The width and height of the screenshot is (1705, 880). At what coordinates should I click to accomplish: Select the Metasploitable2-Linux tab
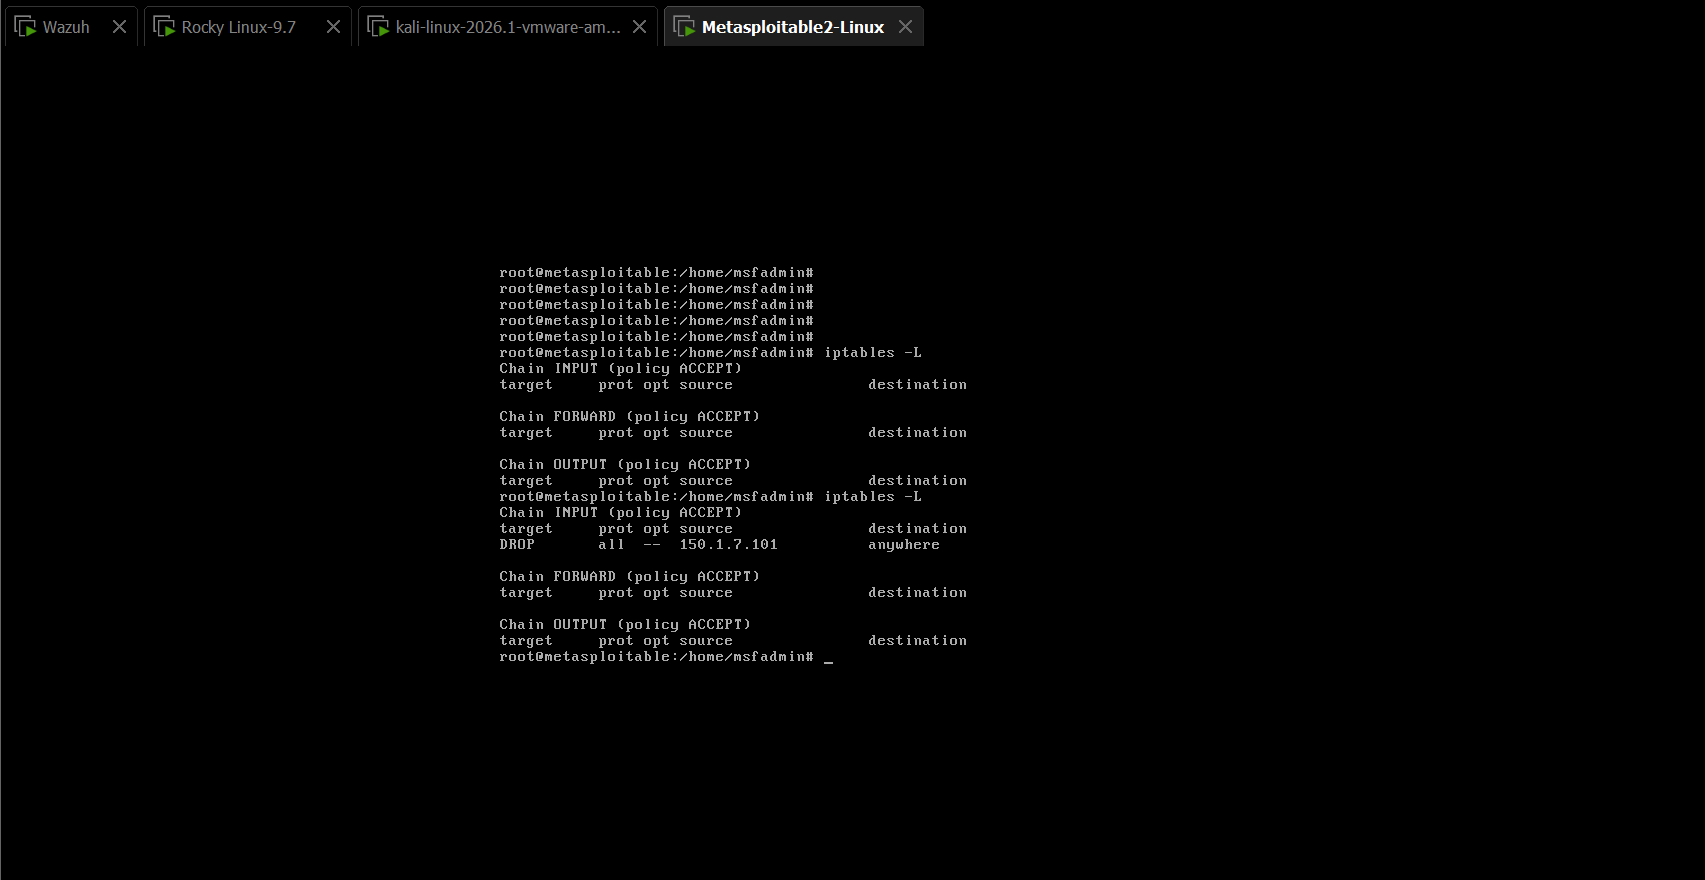tap(792, 27)
